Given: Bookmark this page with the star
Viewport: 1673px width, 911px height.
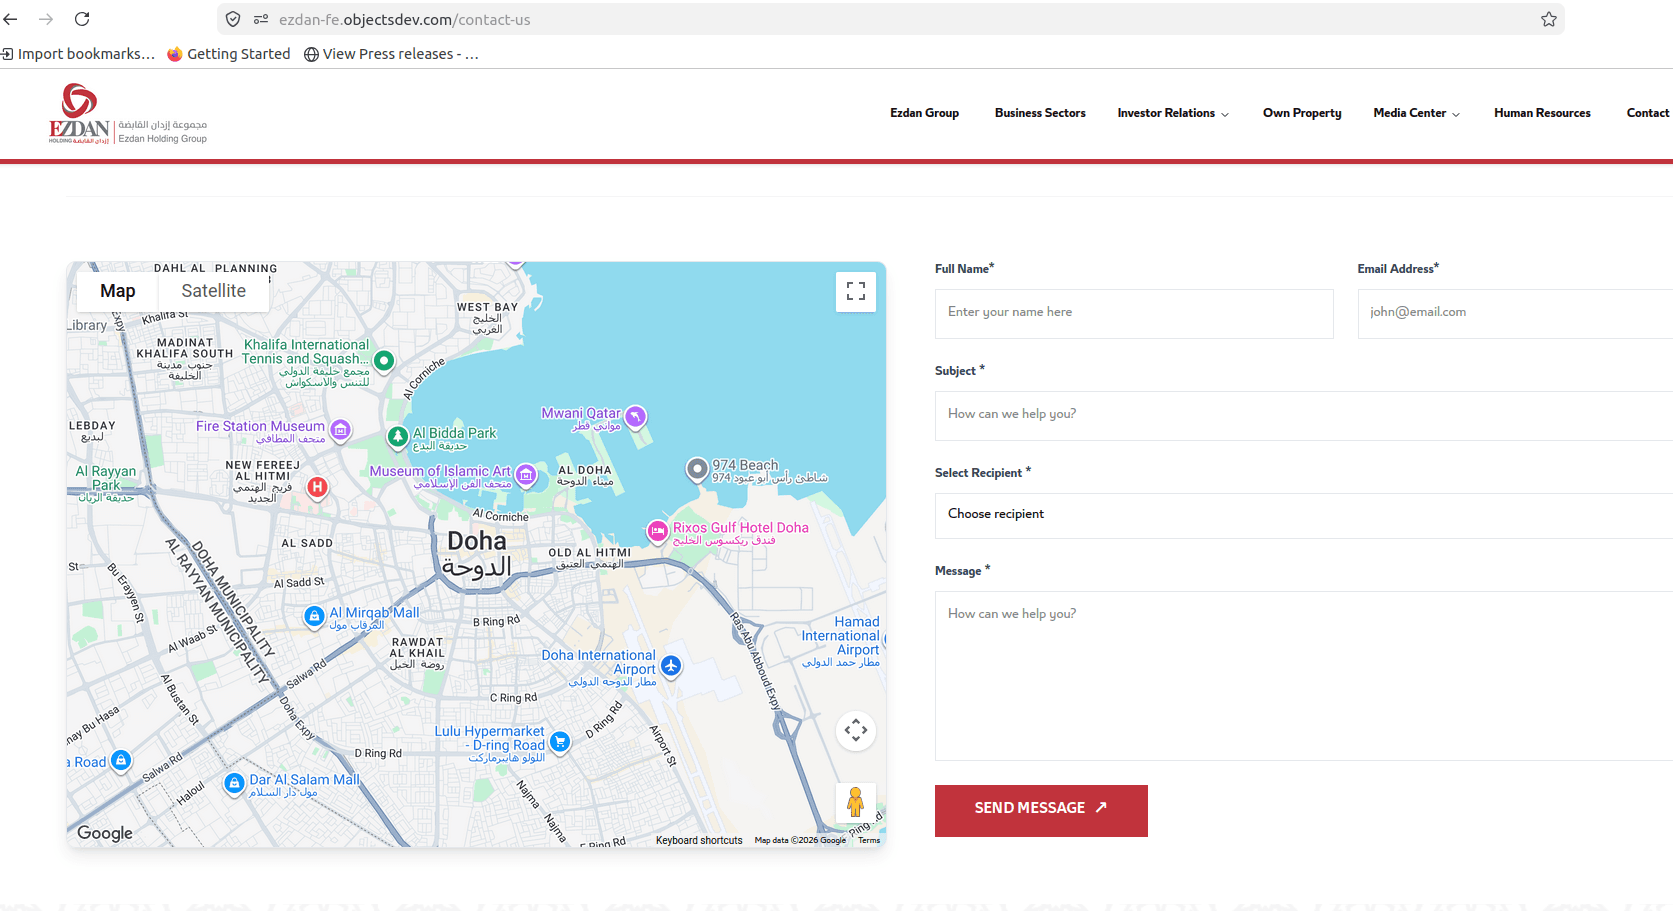Looking at the screenshot, I should click(x=1549, y=19).
